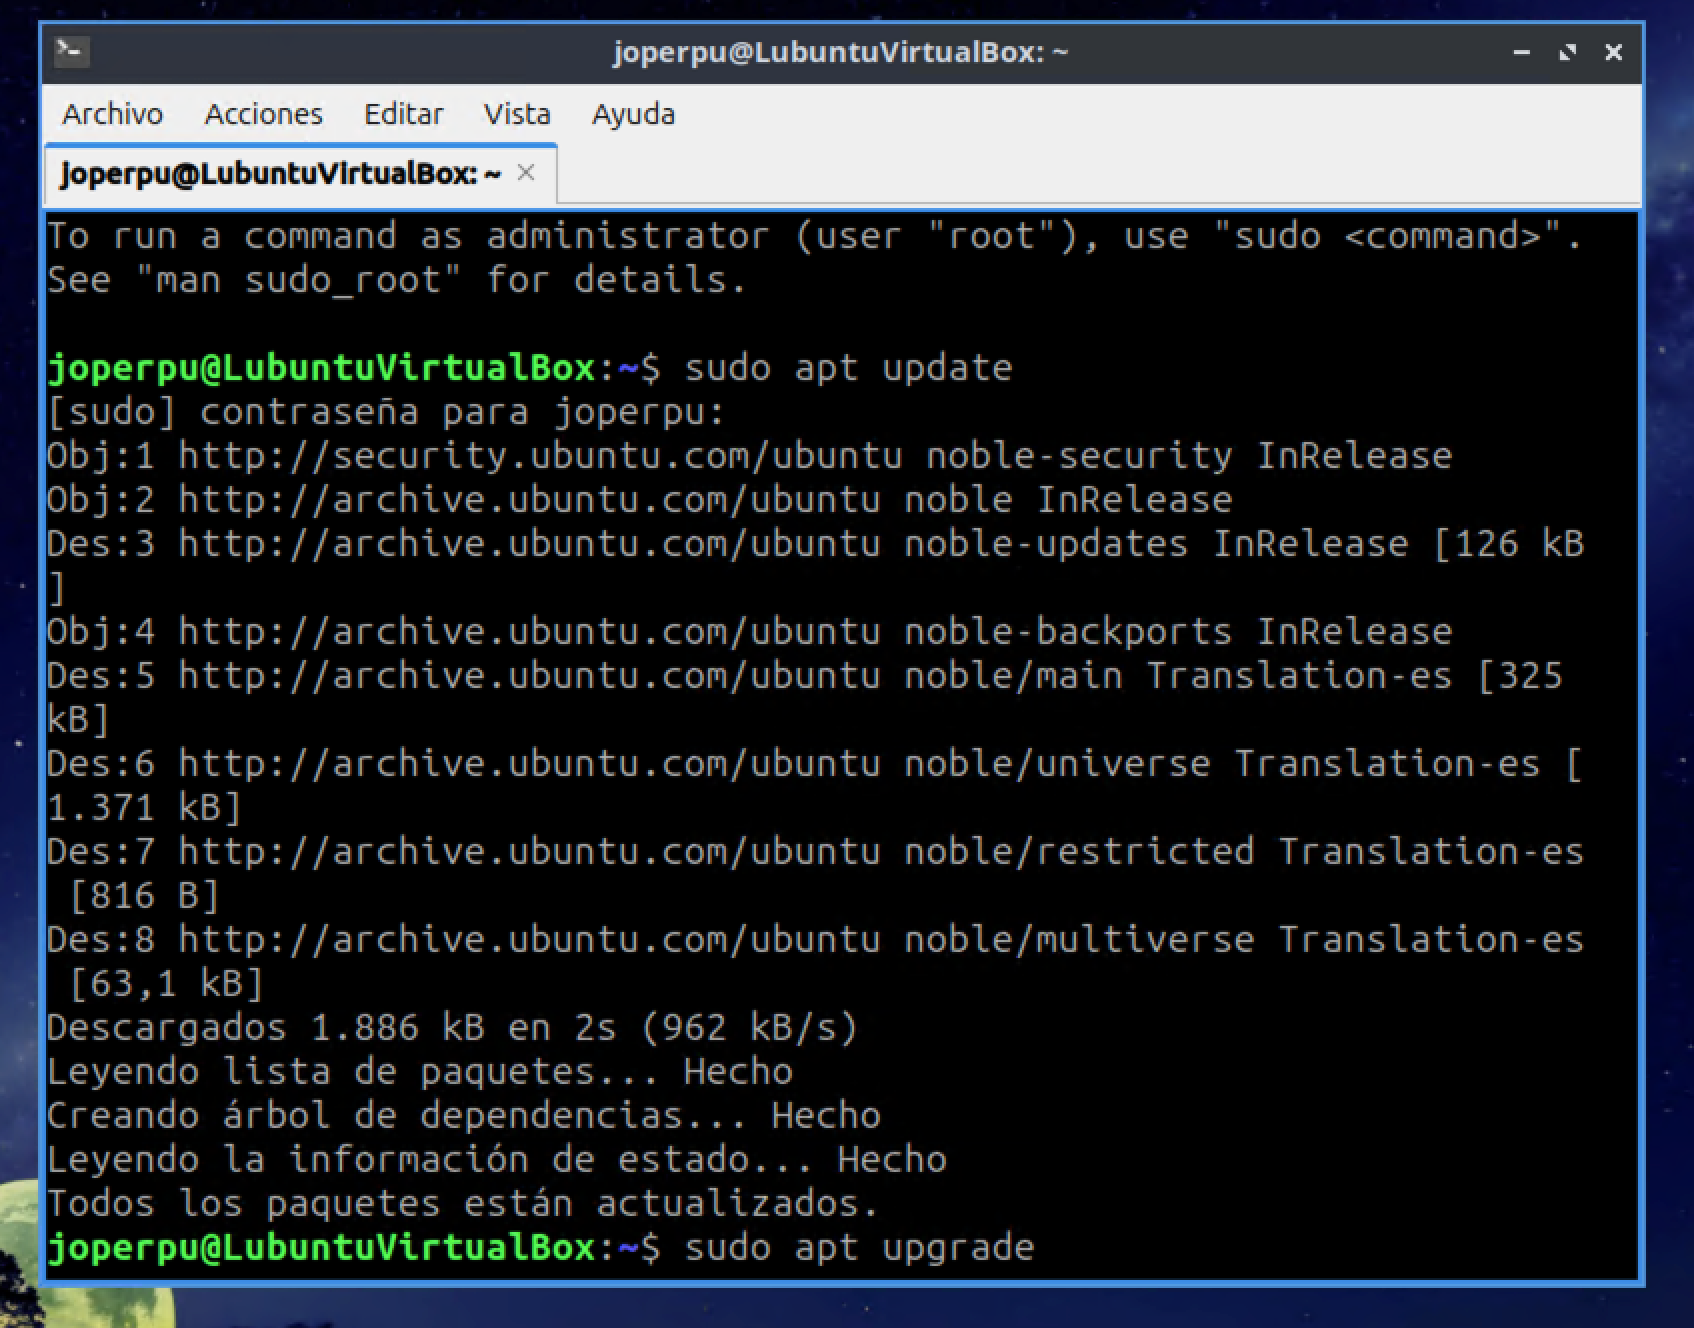Click the Des:6 noble/universe Translation-es line
This screenshot has height=1328, width=1694.
click(x=815, y=764)
